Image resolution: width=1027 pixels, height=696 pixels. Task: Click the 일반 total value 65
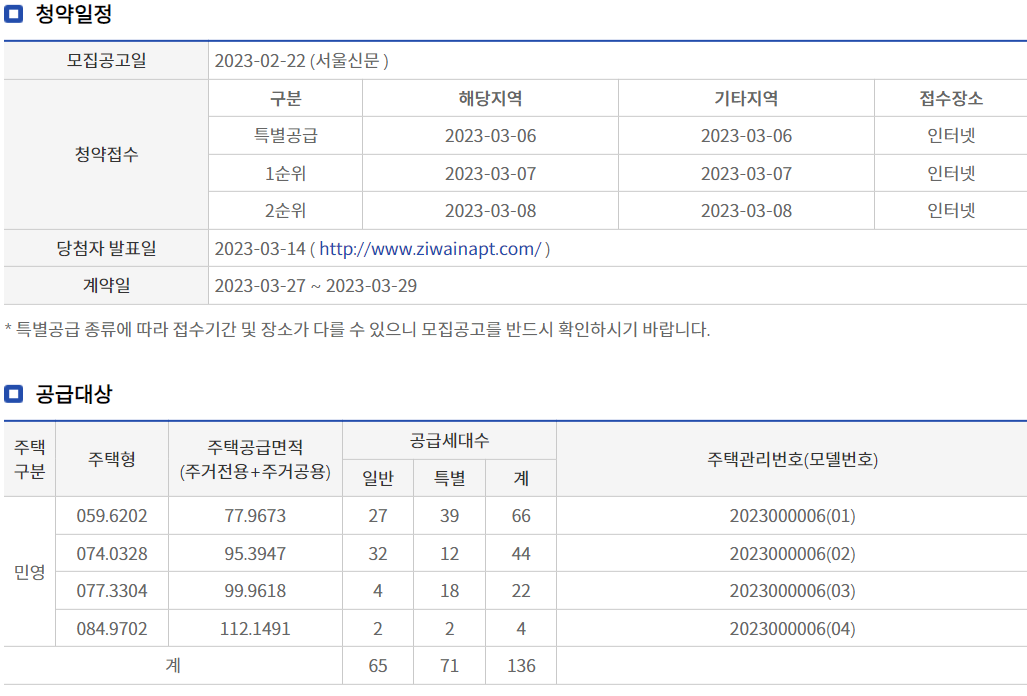(x=378, y=666)
